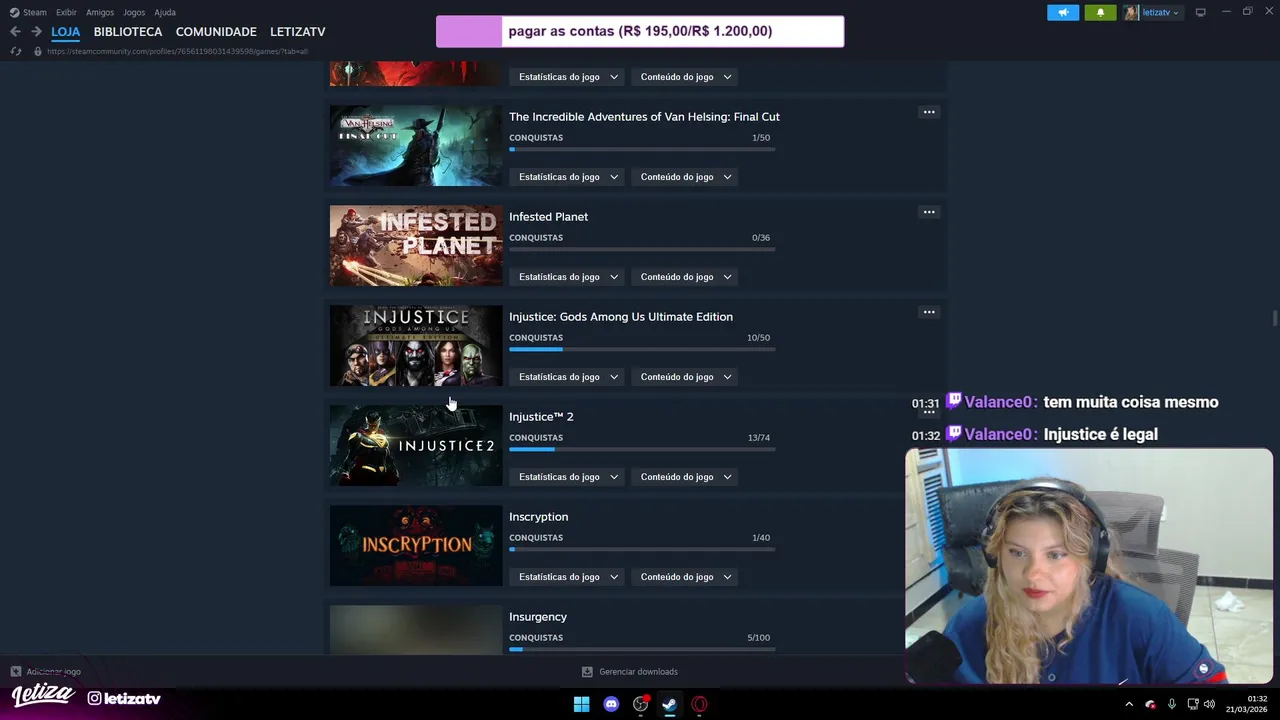Expand Estatísticas do jogo for Van Helsing

(x=568, y=177)
